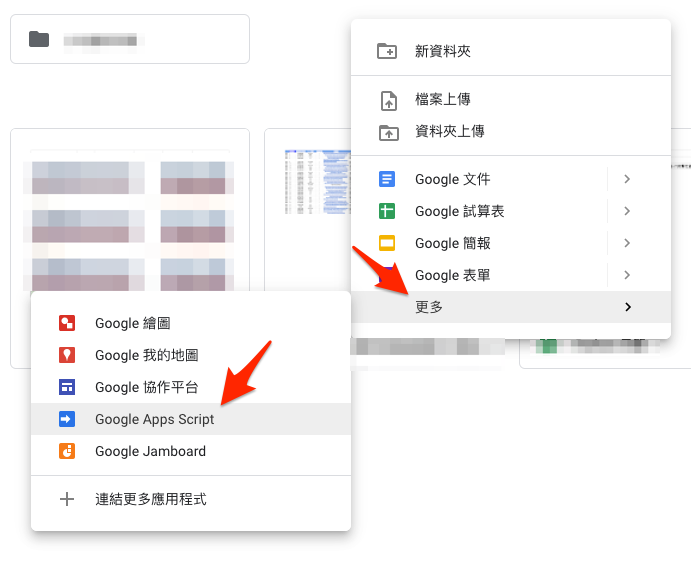Click the blue Google Docs icon

(387, 180)
